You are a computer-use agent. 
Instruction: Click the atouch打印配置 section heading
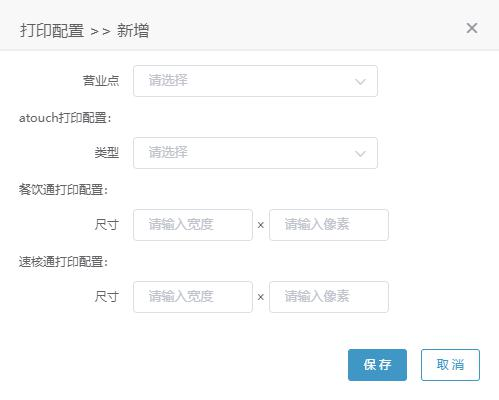(65, 118)
